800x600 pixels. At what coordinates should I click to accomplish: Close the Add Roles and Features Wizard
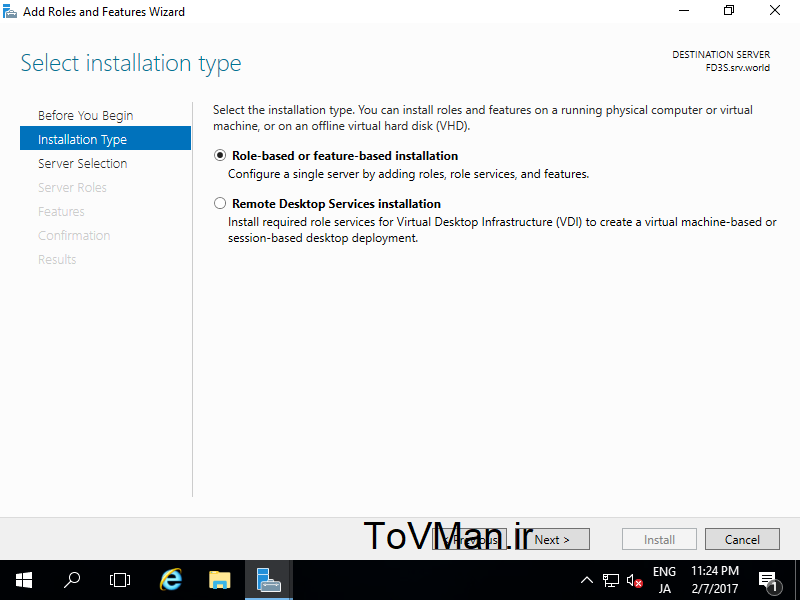(775, 11)
